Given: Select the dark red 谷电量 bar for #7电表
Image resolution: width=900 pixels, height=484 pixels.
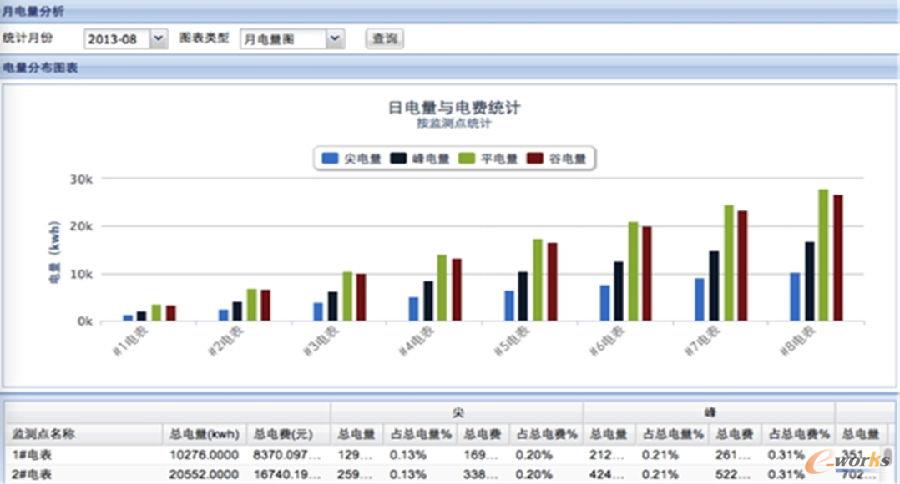Looking at the screenshot, I should coord(742,265).
